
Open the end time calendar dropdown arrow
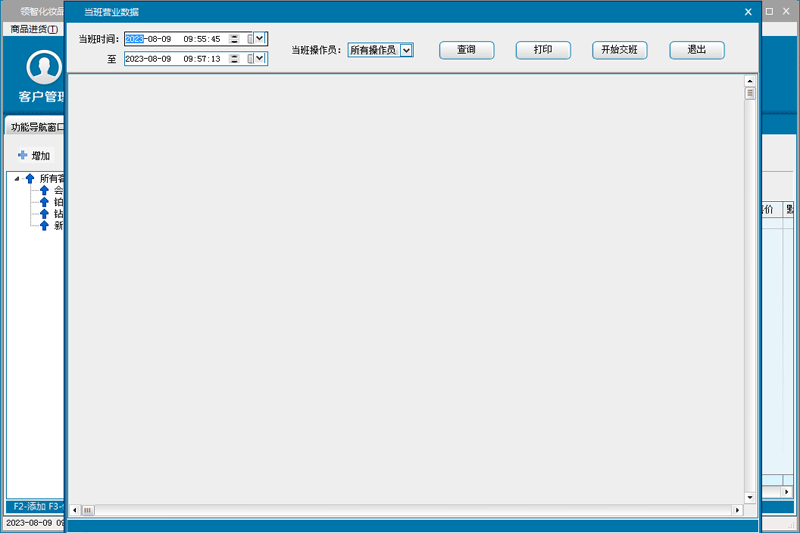259,58
